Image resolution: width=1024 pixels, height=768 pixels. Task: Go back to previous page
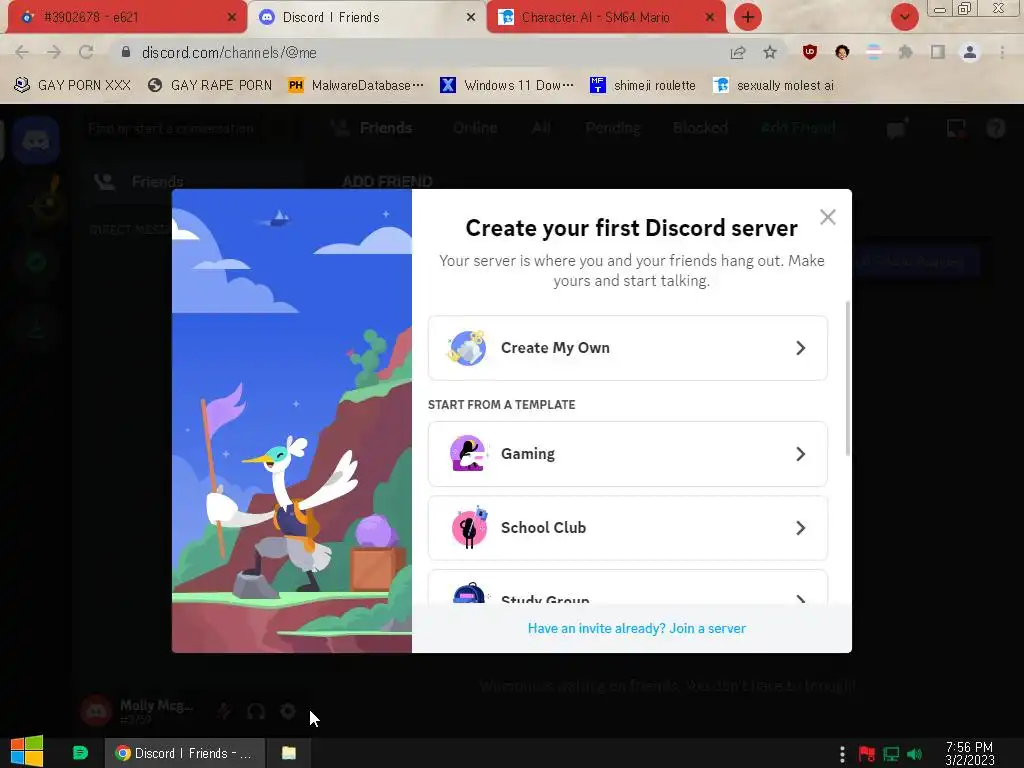(22, 52)
